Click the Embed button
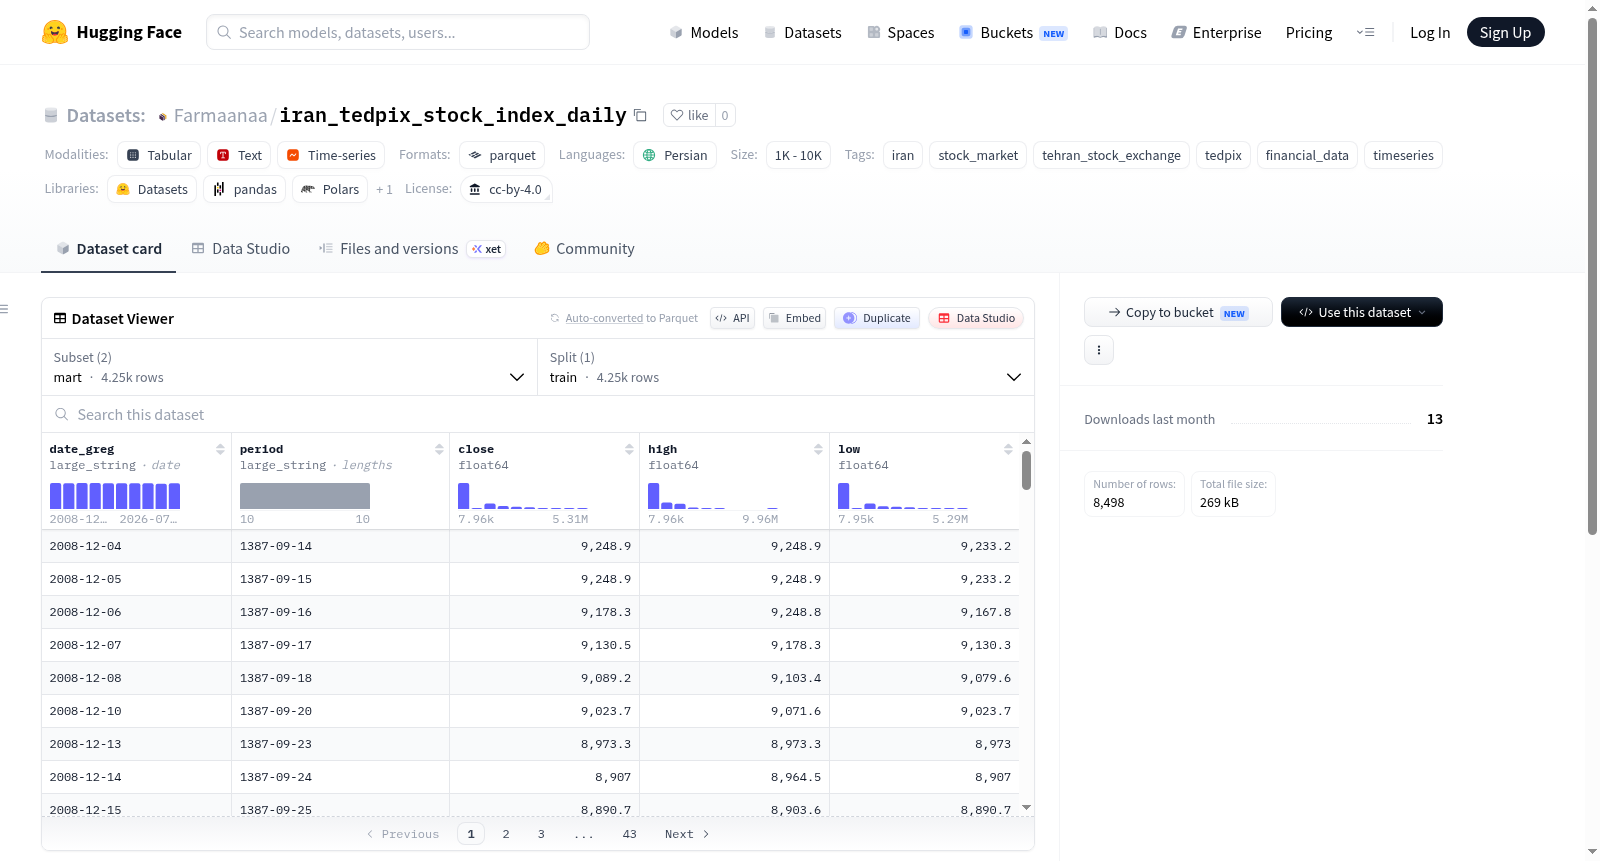This screenshot has height=861, width=1600. [795, 318]
